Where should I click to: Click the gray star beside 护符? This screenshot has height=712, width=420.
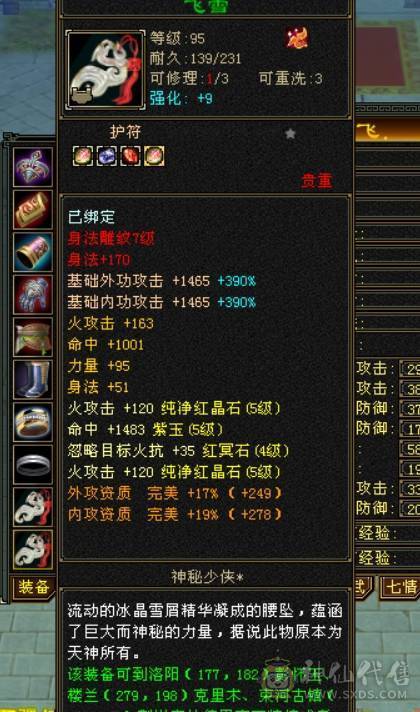click(x=290, y=134)
